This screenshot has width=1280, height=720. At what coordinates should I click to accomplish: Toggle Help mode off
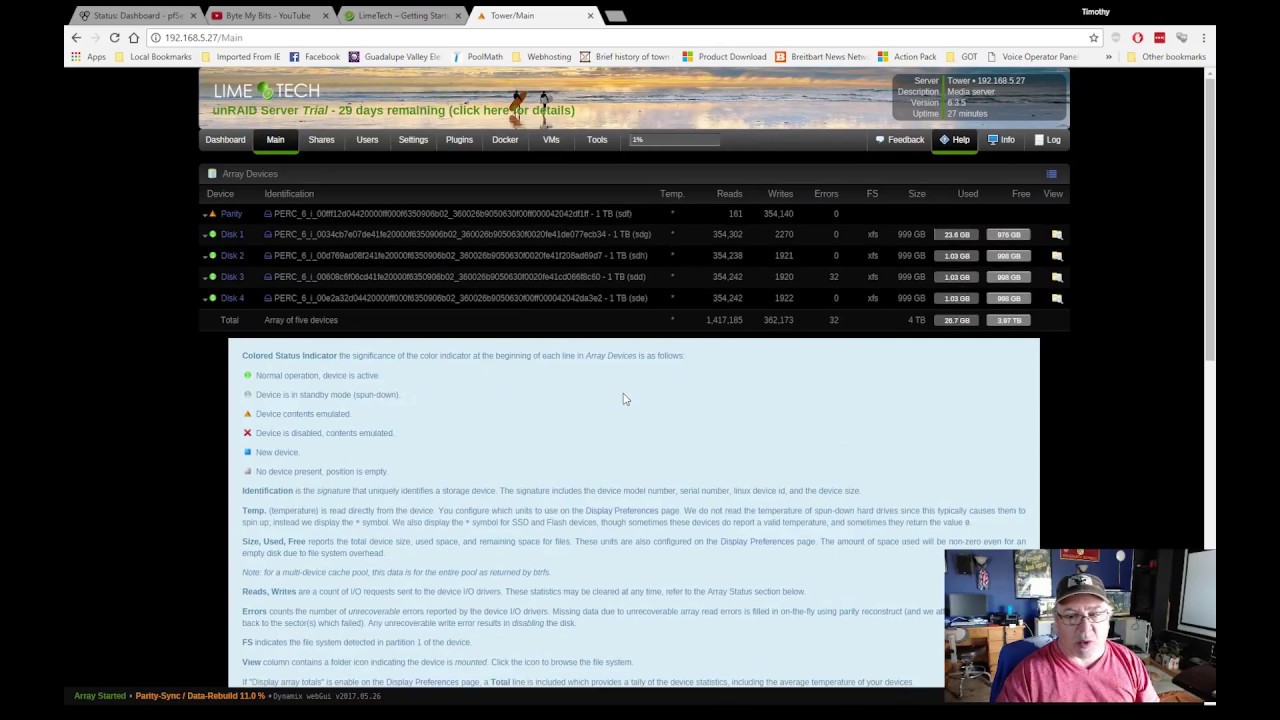(x=954, y=140)
